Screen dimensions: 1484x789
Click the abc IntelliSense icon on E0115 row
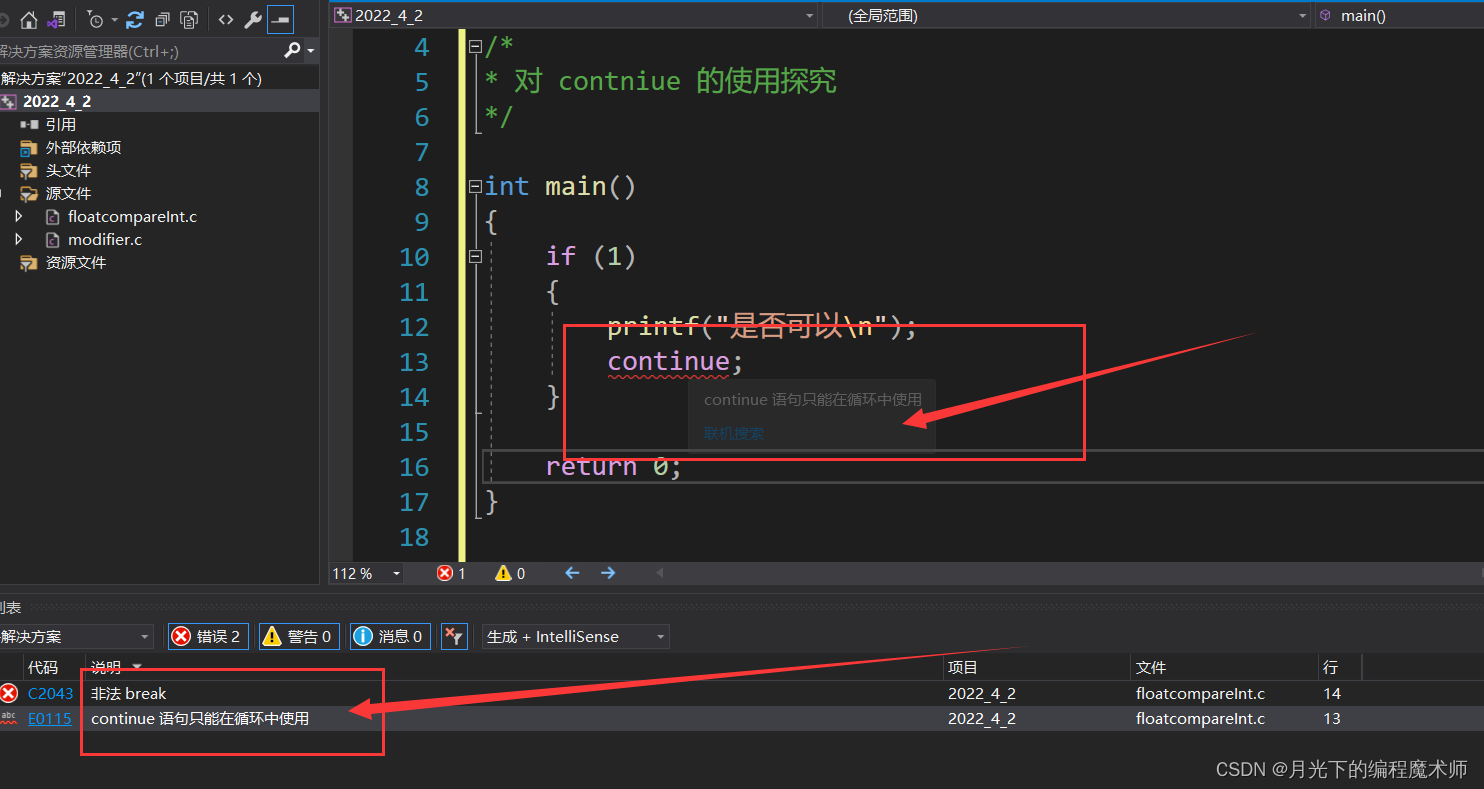coord(9,718)
